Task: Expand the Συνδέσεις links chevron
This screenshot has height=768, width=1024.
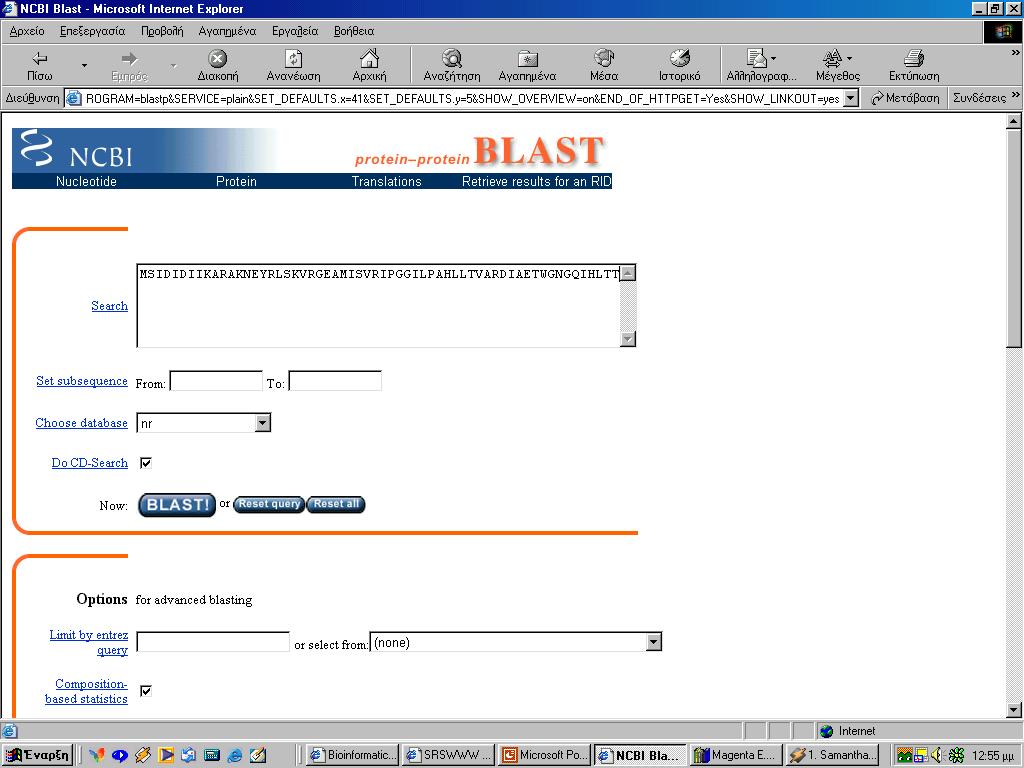Action: pyautogui.click(x=1016, y=95)
